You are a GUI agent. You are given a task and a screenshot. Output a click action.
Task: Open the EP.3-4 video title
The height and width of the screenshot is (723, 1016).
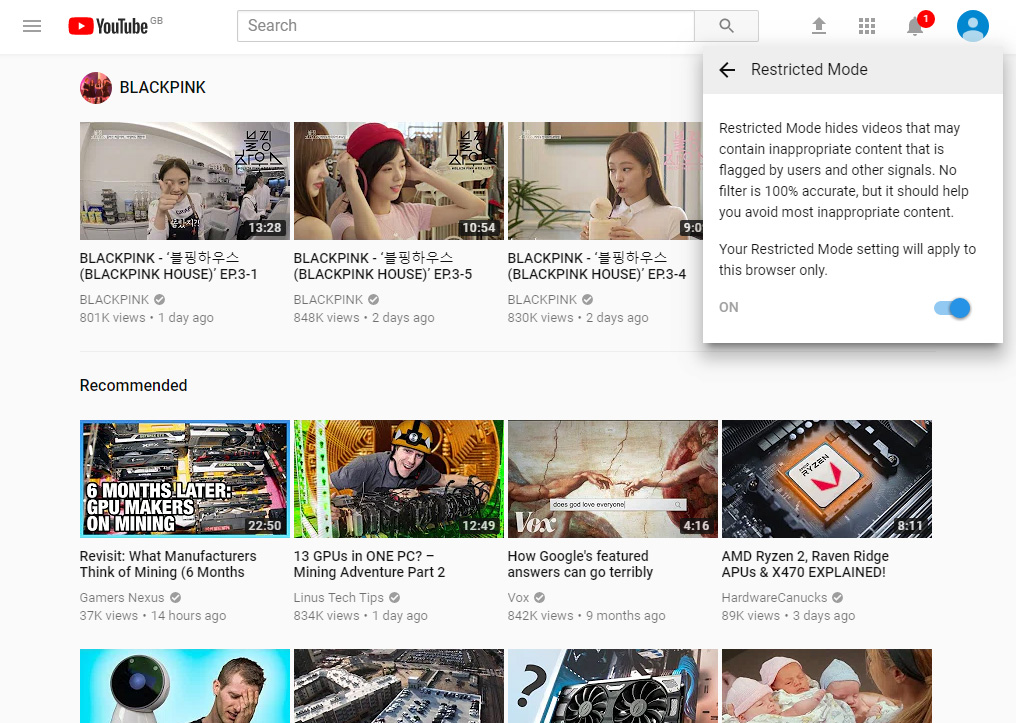pyautogui.click(x=597, y=266)
